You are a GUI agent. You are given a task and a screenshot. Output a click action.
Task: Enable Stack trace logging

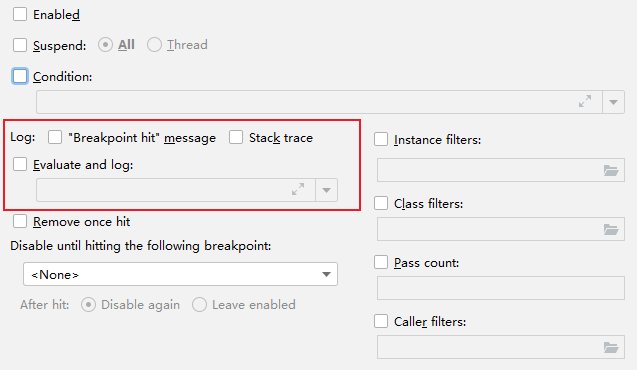tap(236, 137)
